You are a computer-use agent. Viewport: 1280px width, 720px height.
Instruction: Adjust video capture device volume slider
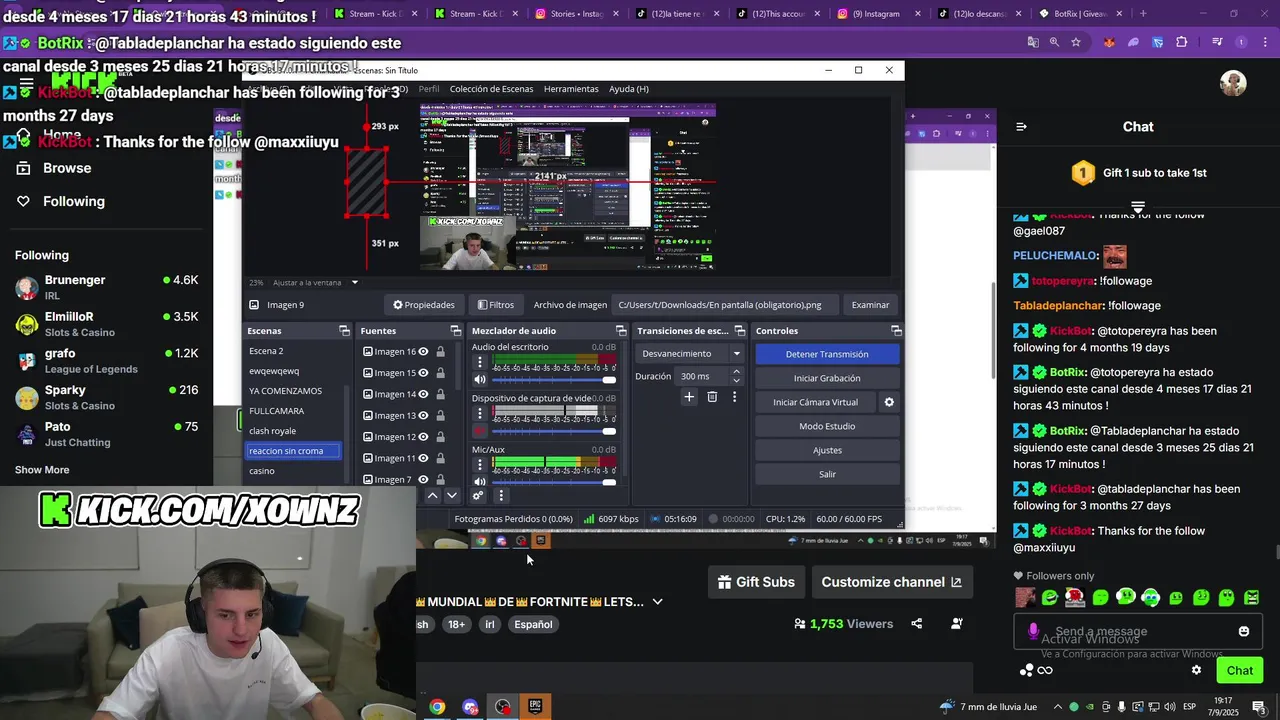(554, 431)
